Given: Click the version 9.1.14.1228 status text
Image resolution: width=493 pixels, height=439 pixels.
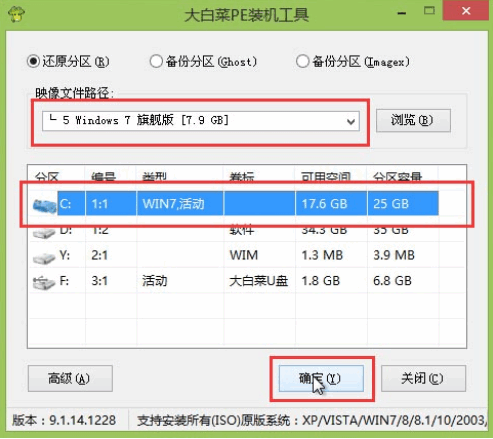Looking at the screenshot, I should 64,420.
